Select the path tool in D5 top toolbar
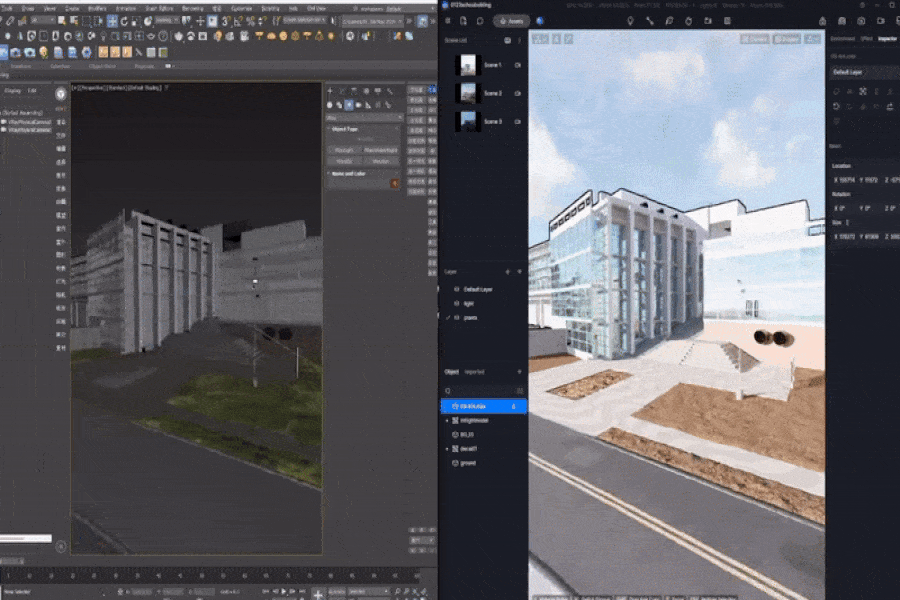This screenshot has width=900, height=600. point(650,21)
